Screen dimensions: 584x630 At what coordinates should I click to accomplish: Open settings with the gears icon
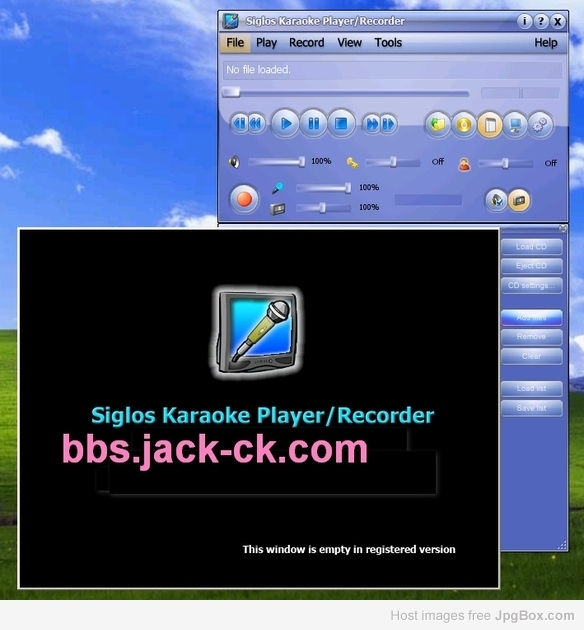pyautogui.click(x=541, y=125)
